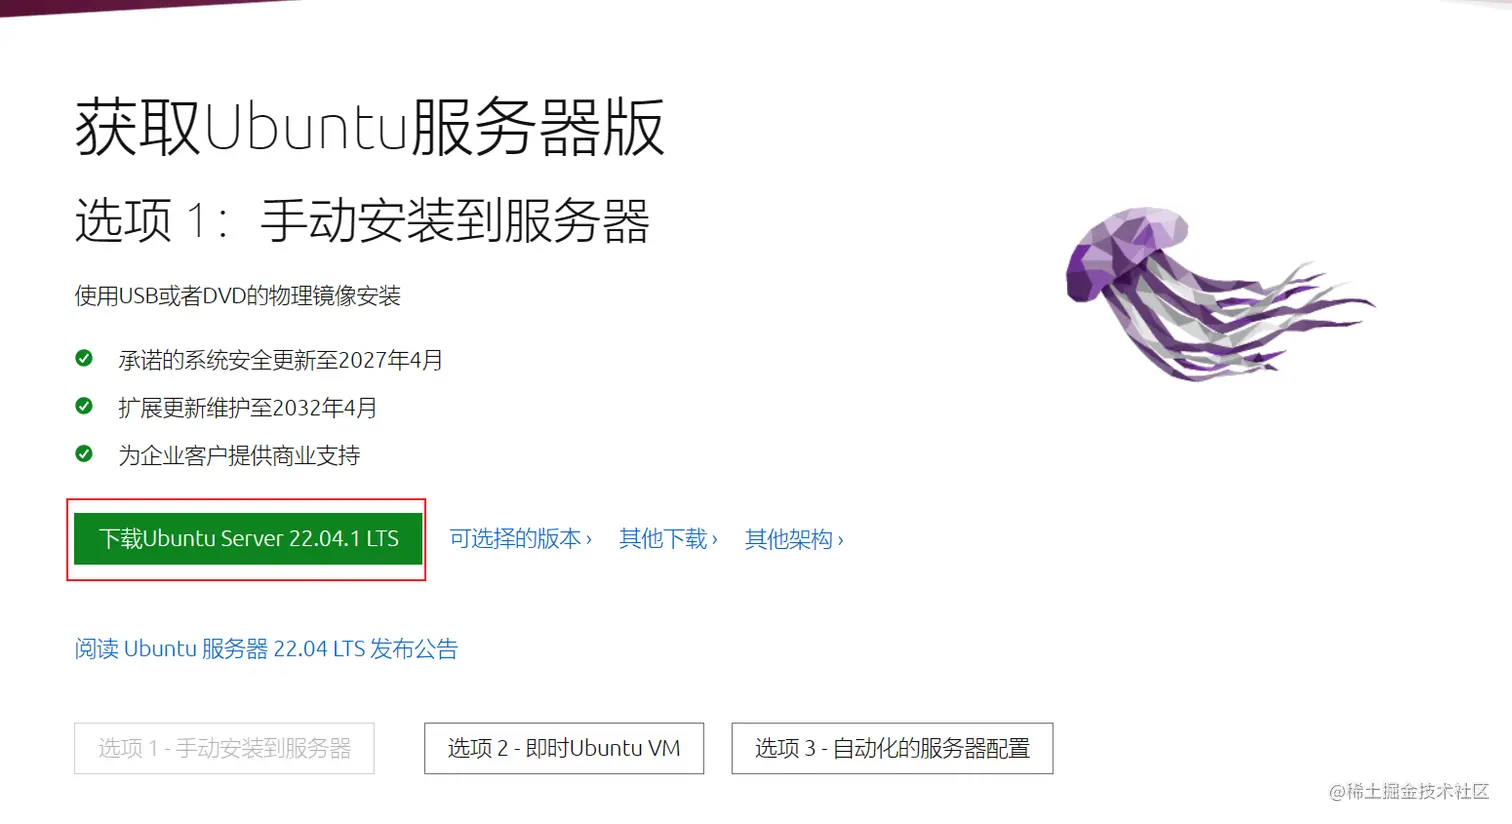Switch to 选项 2 - 即时Ubuntu VM tab
The height and width of the screenshot is (824, 1512).
coord(564,748)
